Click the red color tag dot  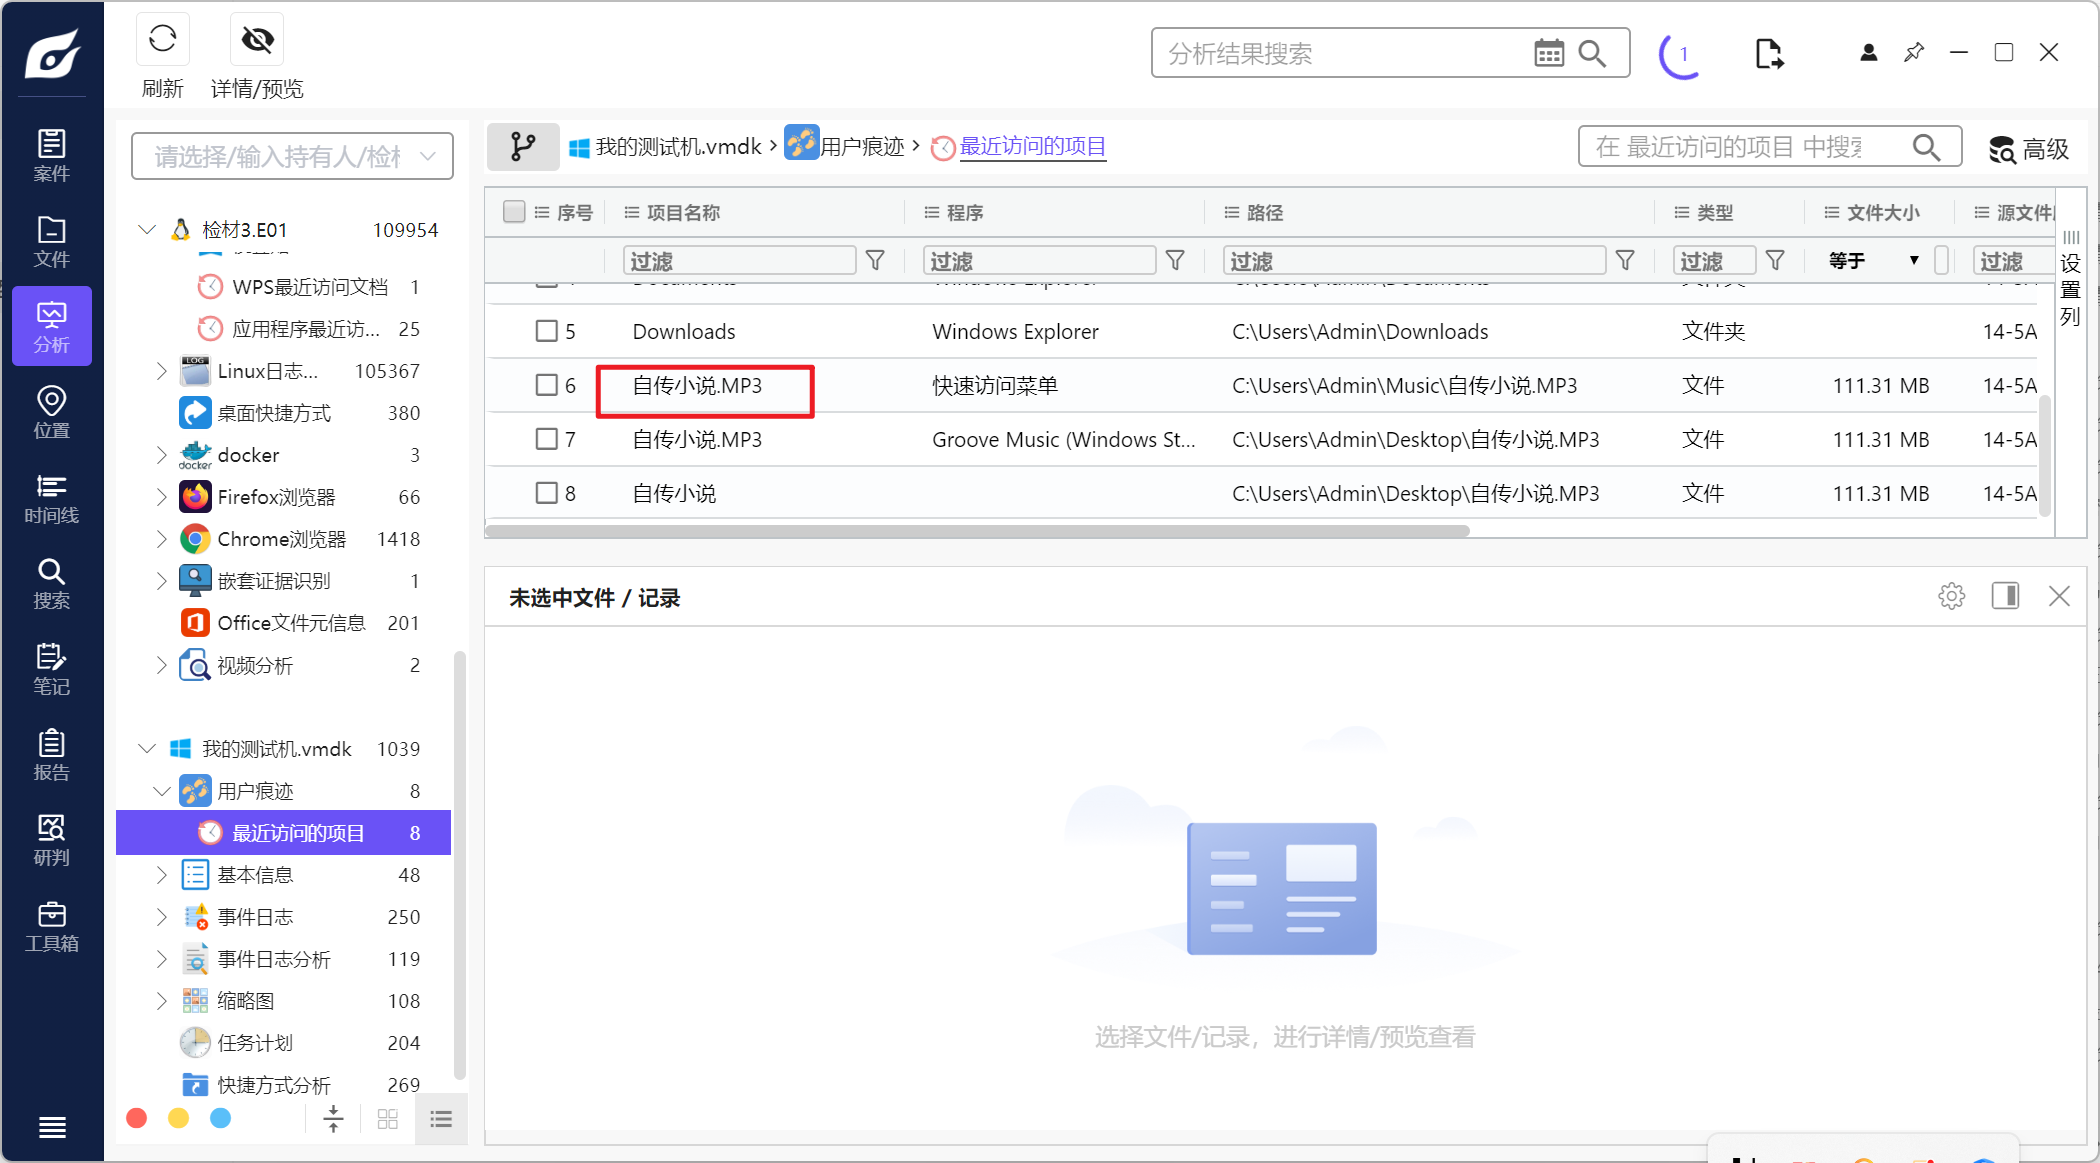coord(137,1118)
